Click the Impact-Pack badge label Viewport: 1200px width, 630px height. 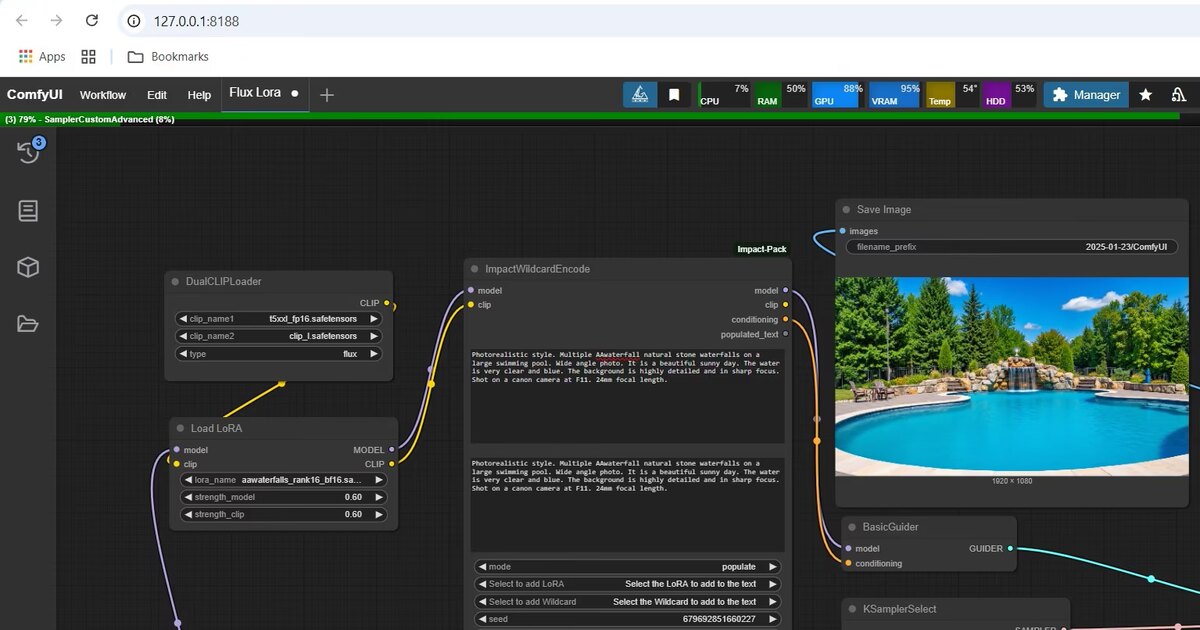pyautogui.click(x=762, y=250)
